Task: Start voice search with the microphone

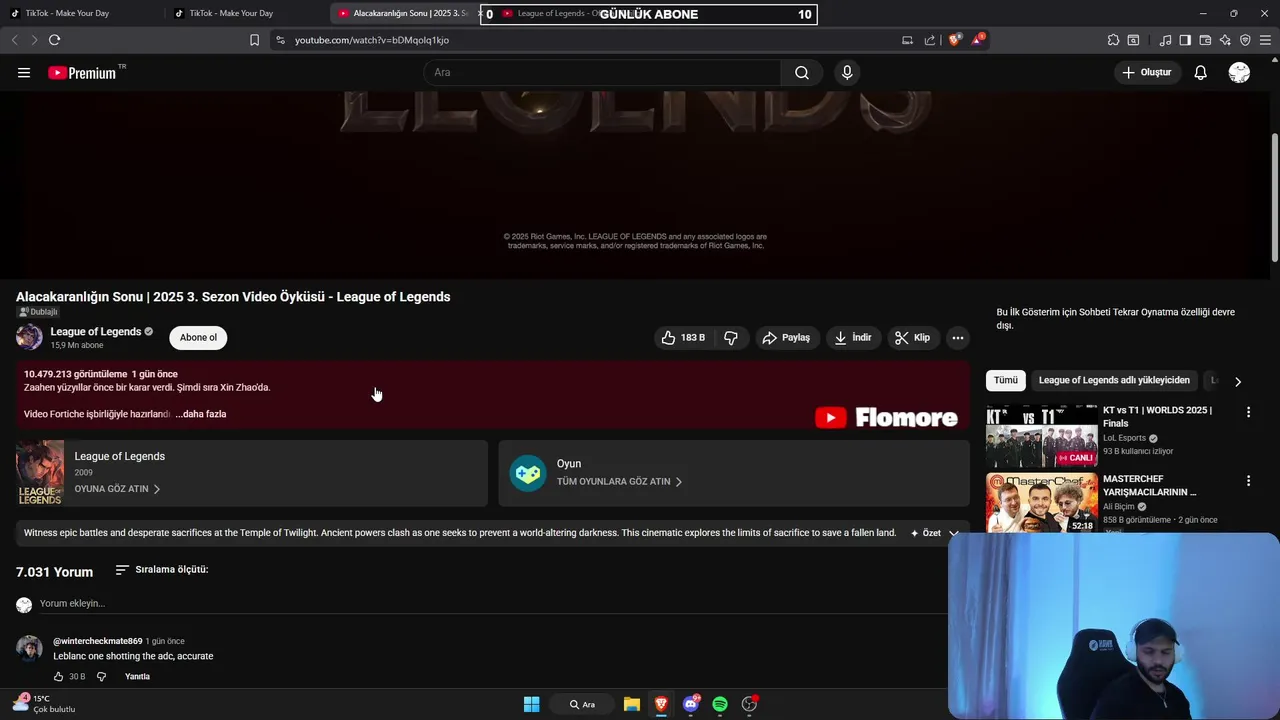Action: [x=847, y=73]
